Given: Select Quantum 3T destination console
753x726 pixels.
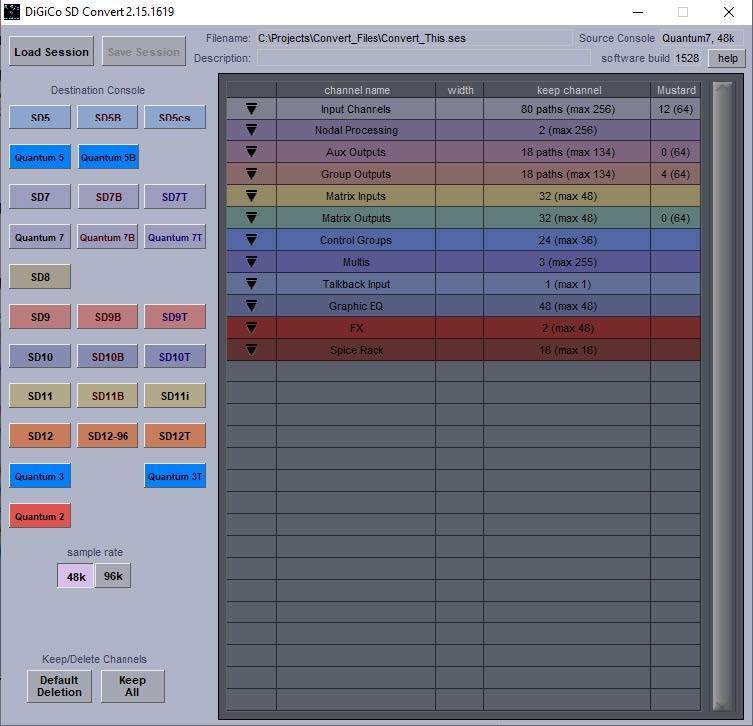Looking at the screenshot, I should pos(175,476).
